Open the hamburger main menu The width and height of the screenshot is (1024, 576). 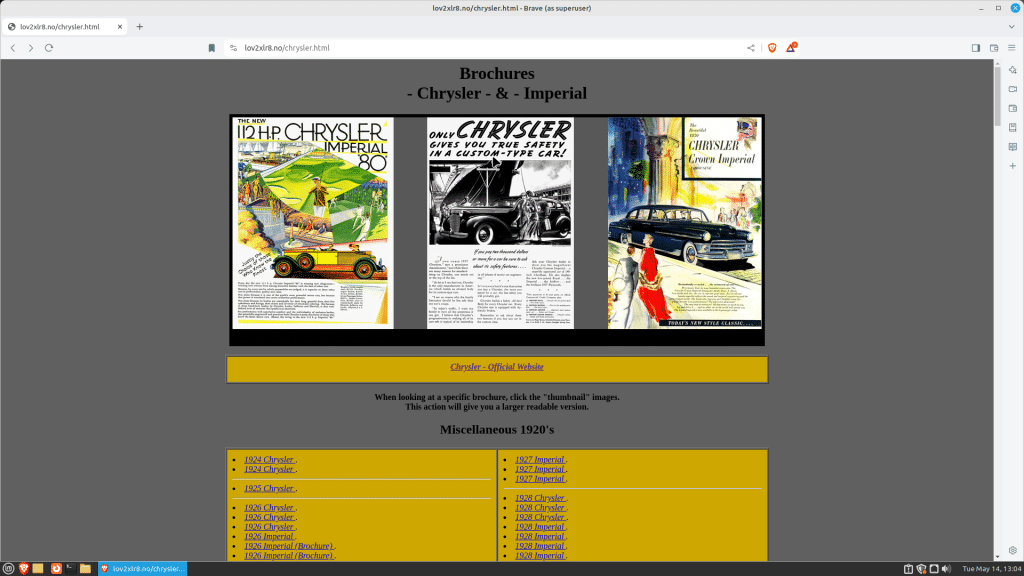[x=1012, y=47]
